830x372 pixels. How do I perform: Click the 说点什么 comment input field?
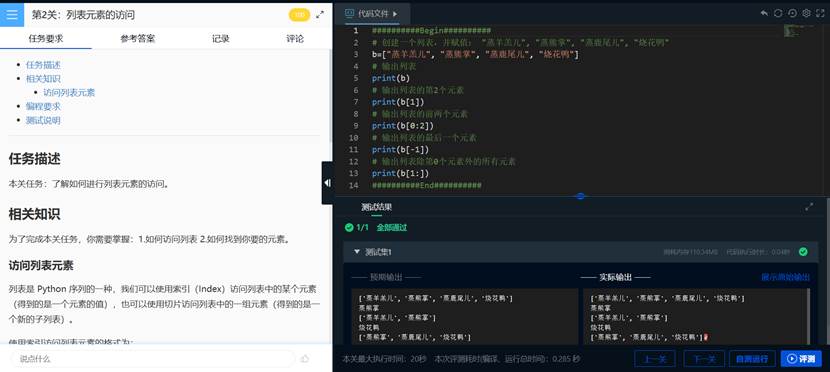tap(152, 359)
